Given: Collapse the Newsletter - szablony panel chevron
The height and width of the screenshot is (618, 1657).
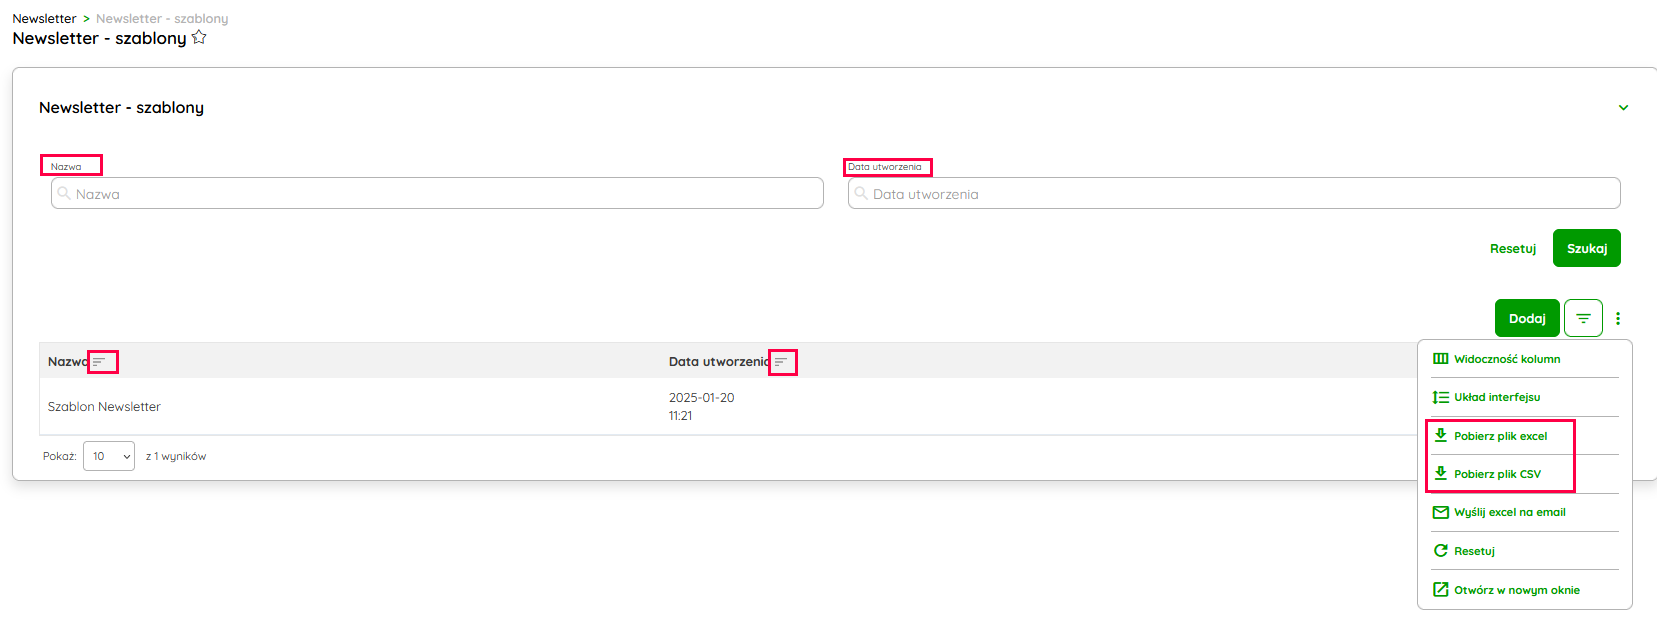Looking at the screenshot, I should (1623, 108).
